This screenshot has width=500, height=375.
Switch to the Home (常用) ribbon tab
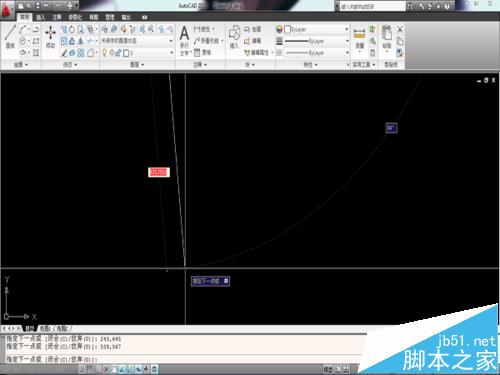pyautogui.click(x=25, y=17)
